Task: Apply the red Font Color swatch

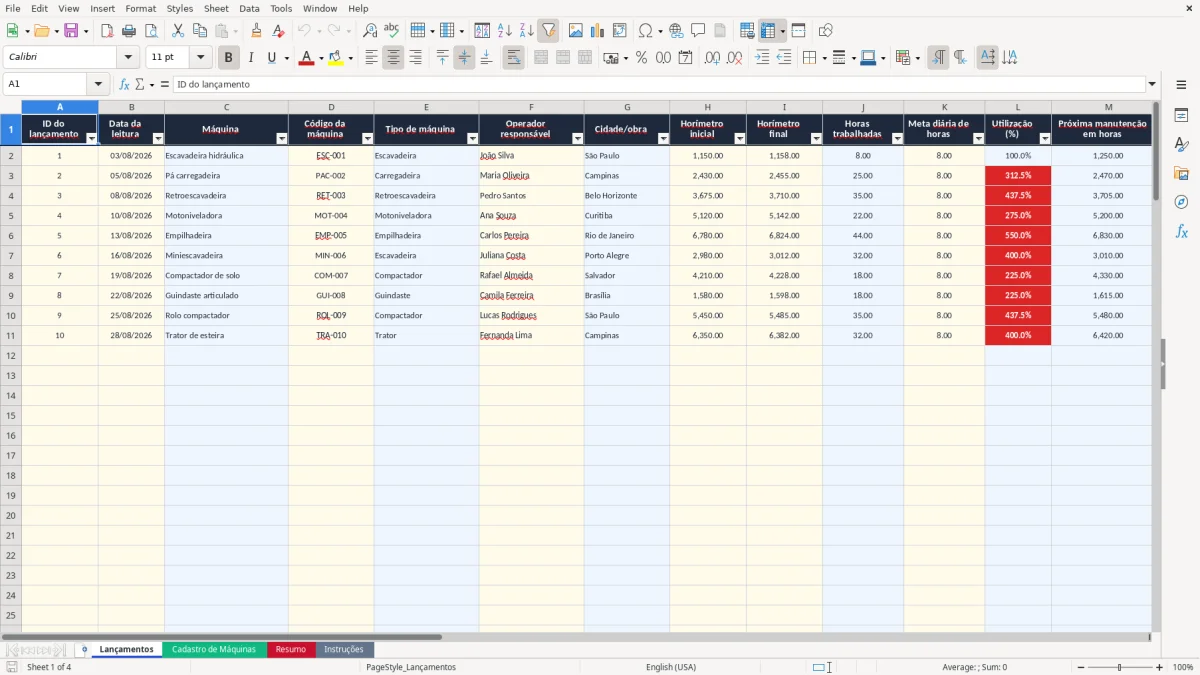Action: click(306, 58)
